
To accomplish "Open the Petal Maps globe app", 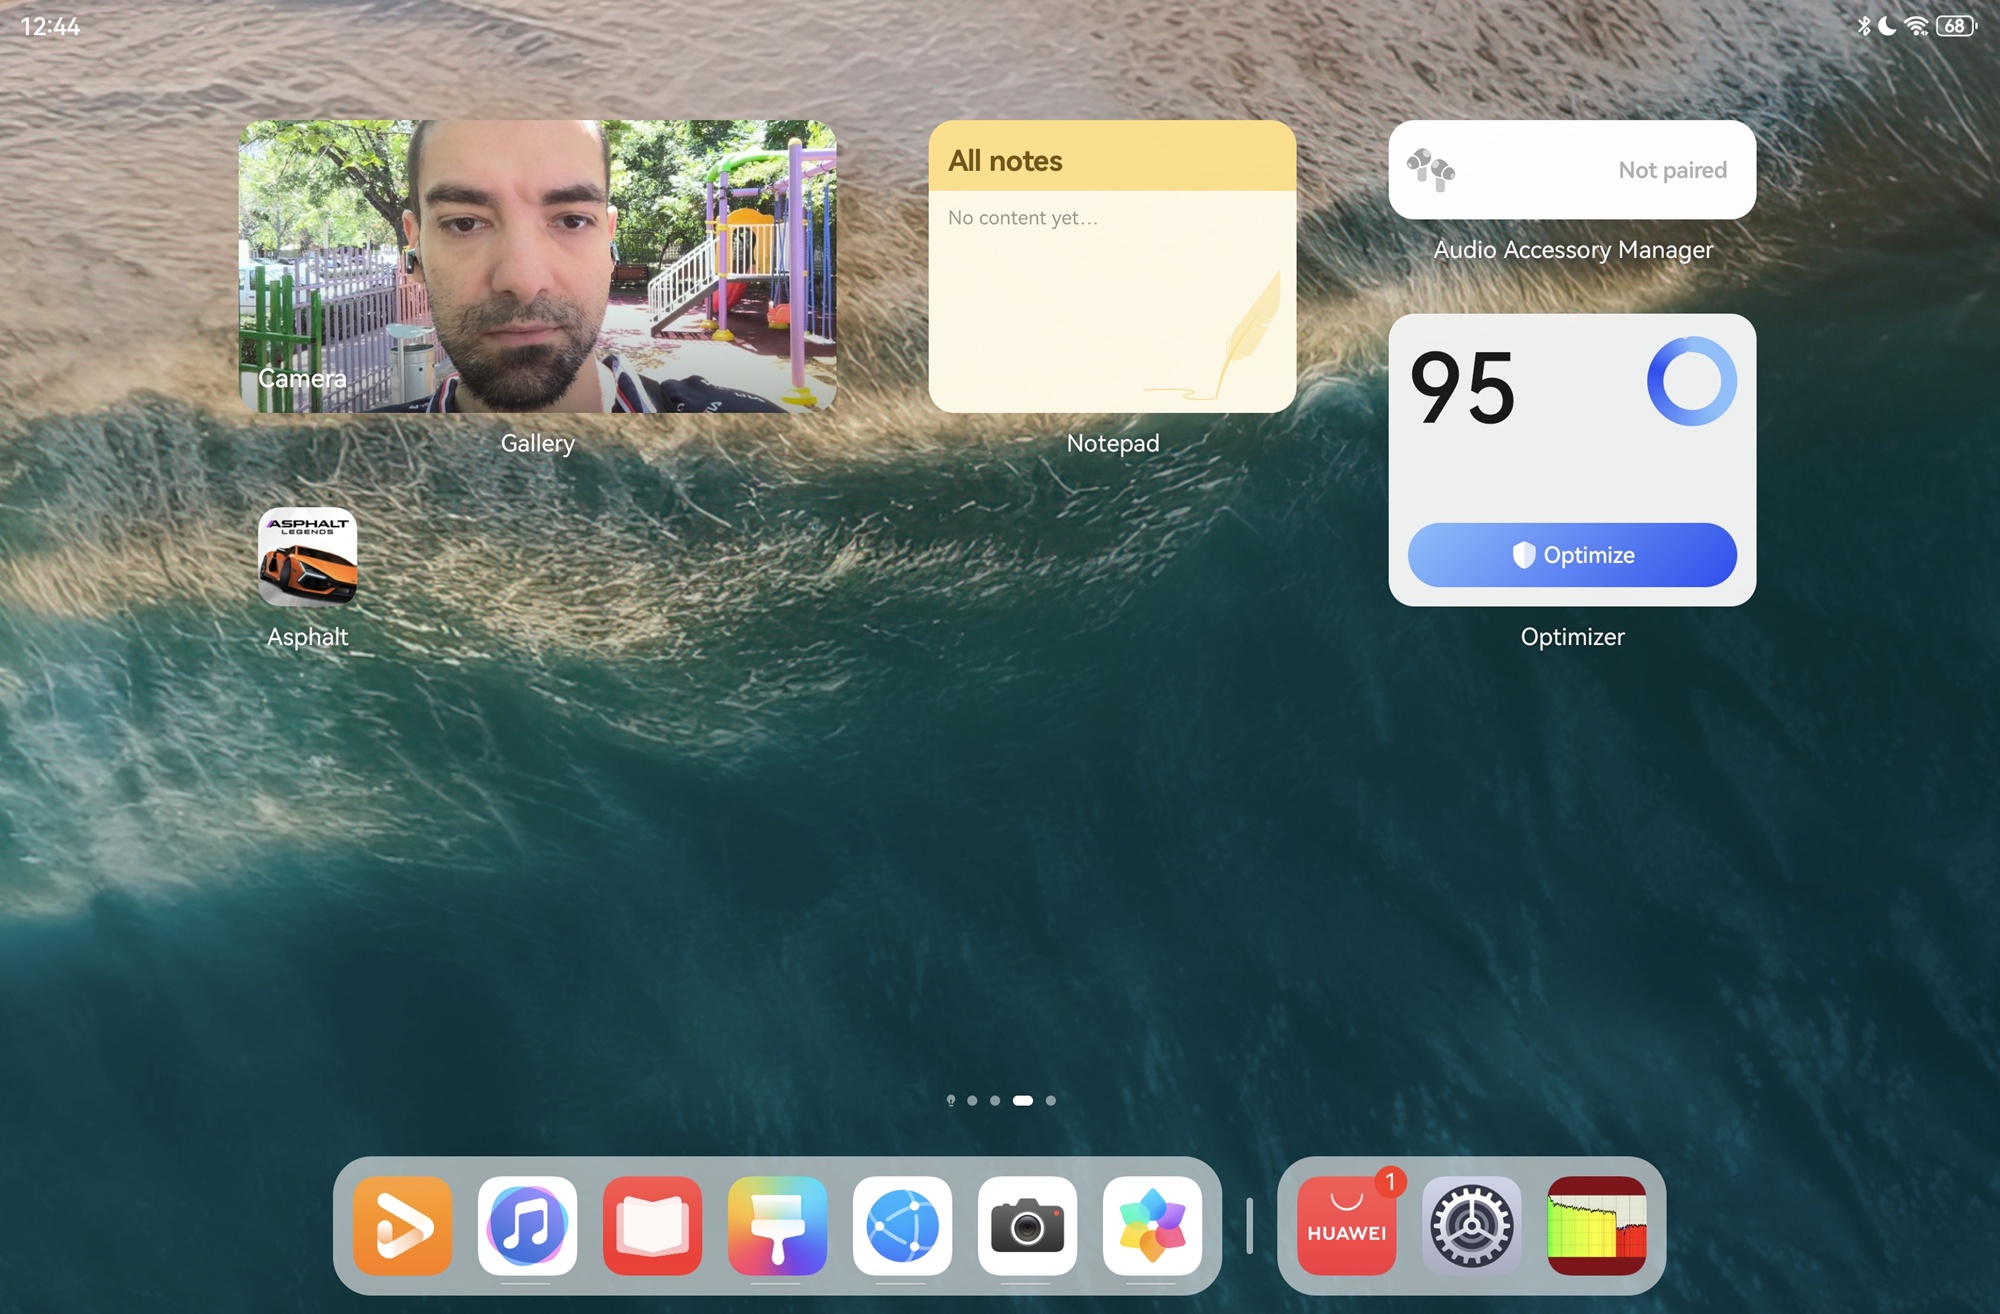I will (902, 1225).
